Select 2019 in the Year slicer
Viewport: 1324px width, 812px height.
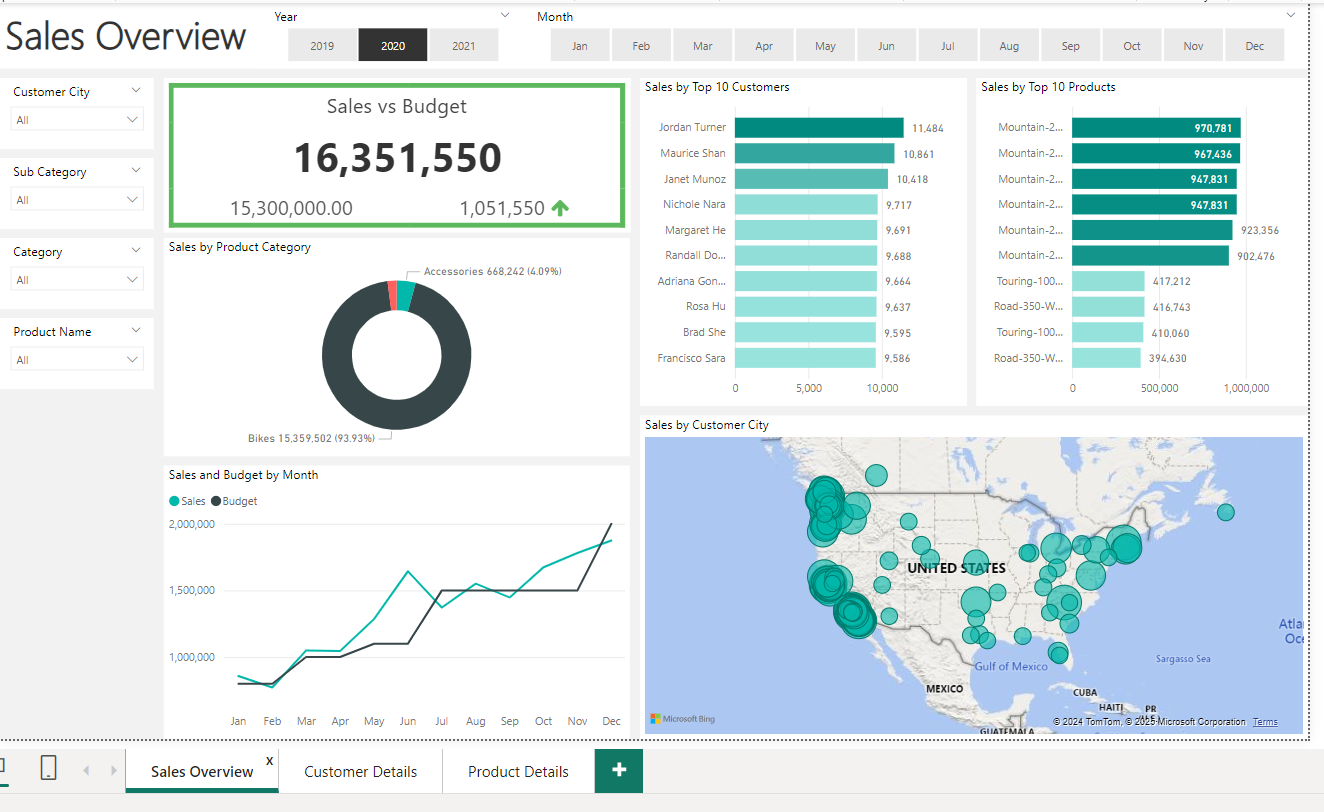click(x=322, y=46)
